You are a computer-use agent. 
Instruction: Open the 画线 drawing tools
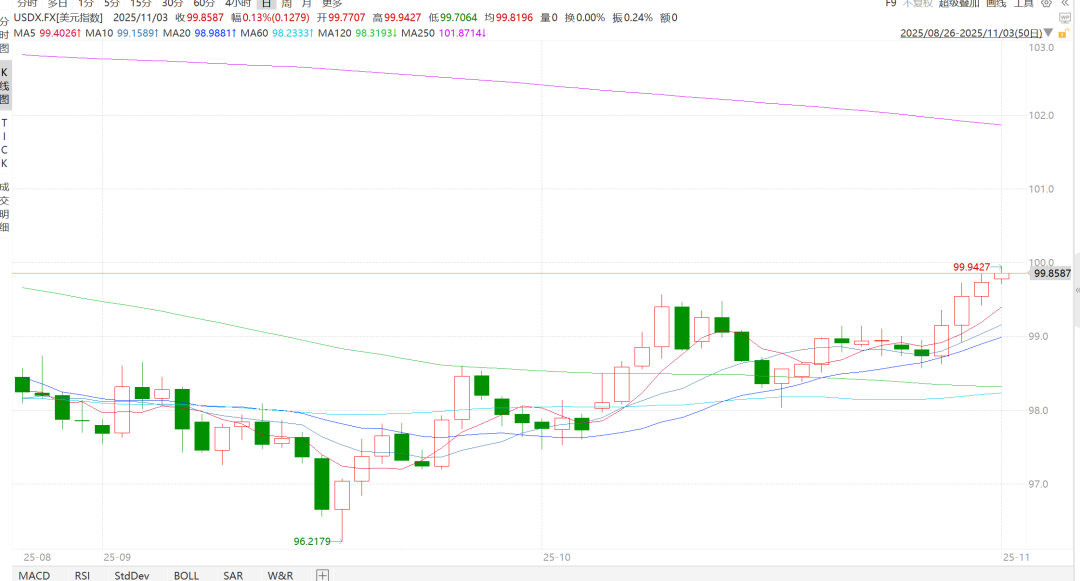(996, 3)
